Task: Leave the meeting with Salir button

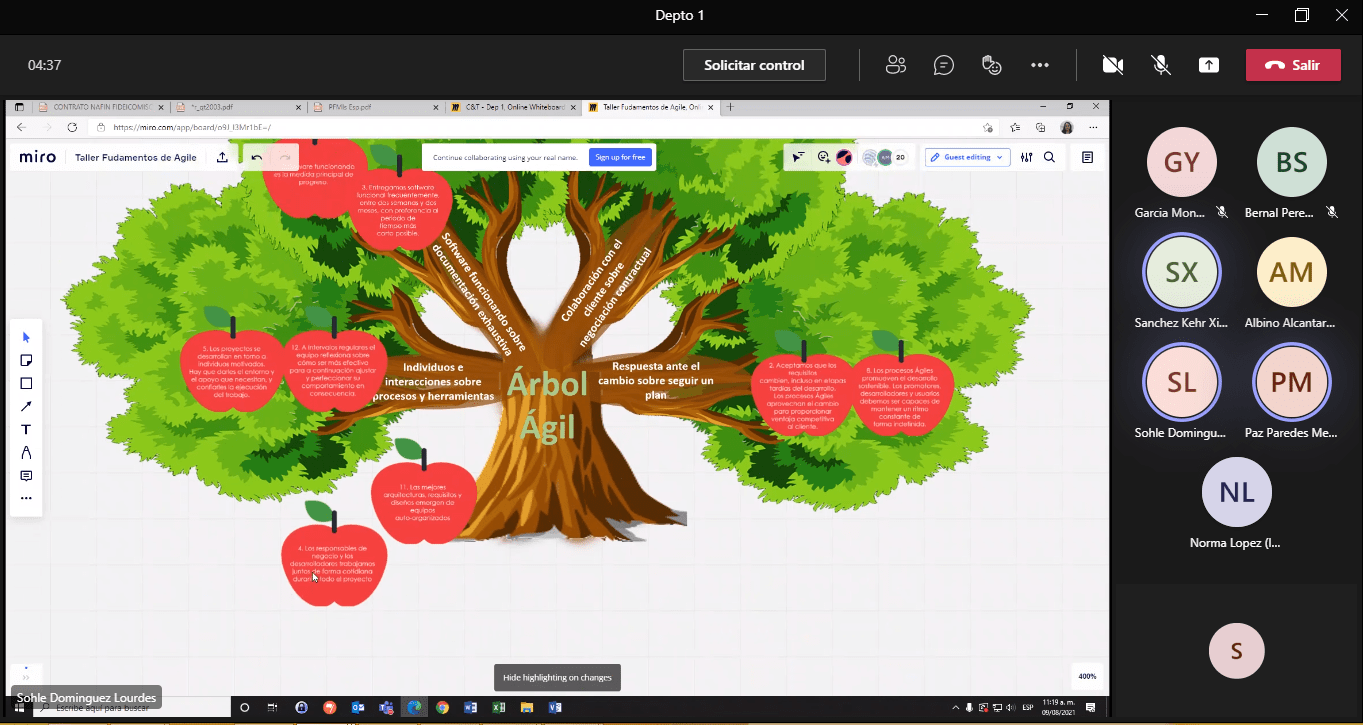Action: (x=1292, y=65)
